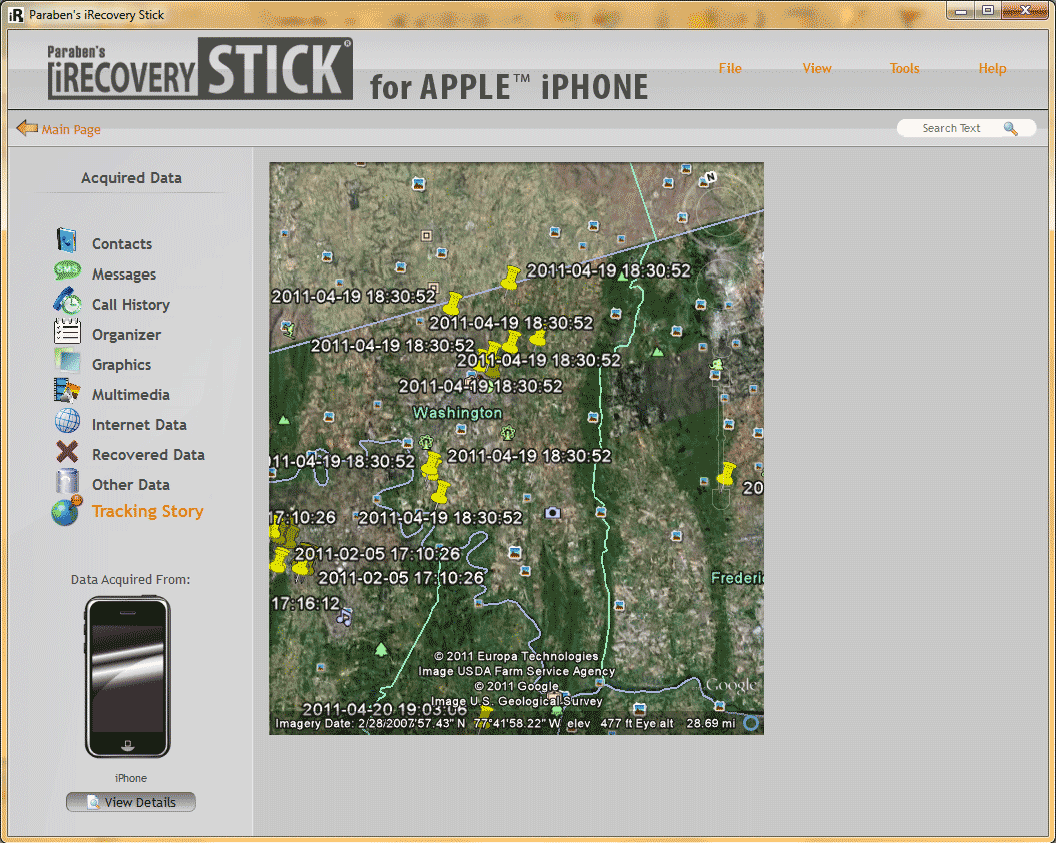Go back via Main Page link
Image resolution: width=1056 pixels, height=843 pixels.
click(71, 129)
